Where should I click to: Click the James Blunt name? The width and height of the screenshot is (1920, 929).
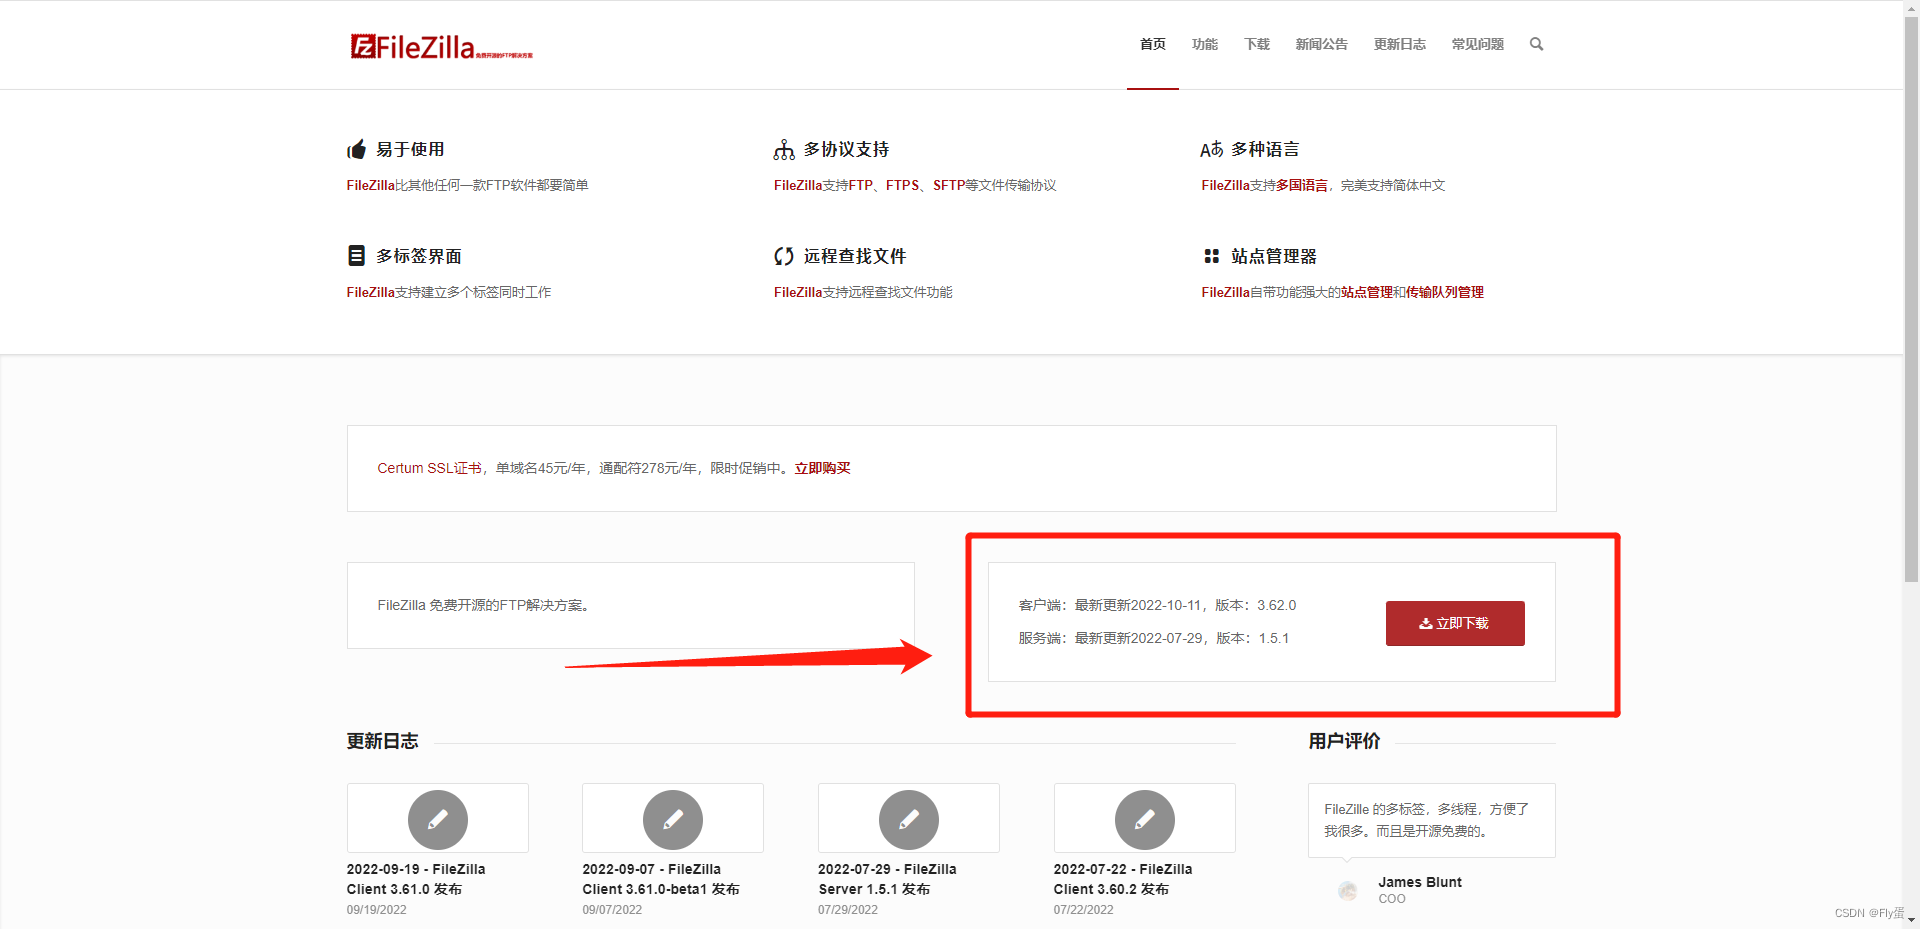click(x=1420, y=882)
